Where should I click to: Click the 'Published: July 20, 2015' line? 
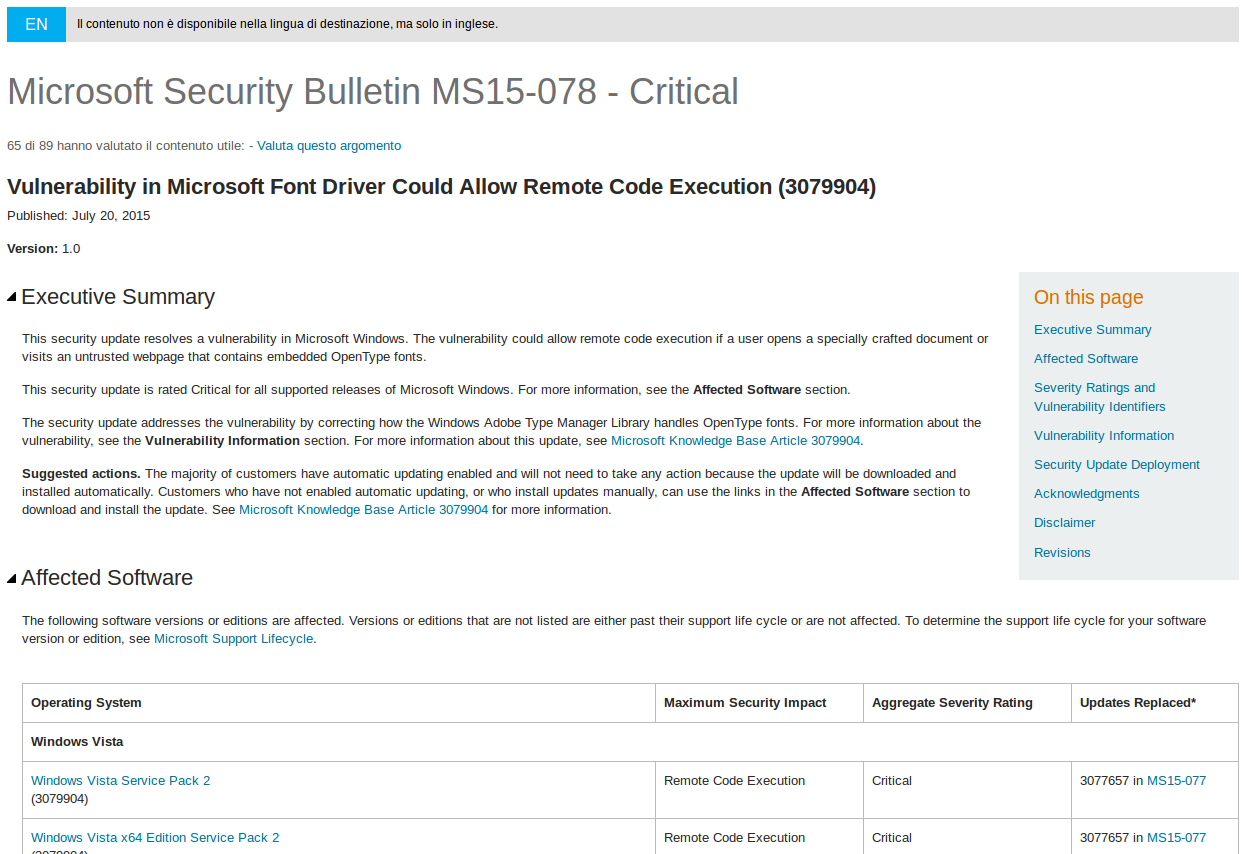[x=79, y=216]
